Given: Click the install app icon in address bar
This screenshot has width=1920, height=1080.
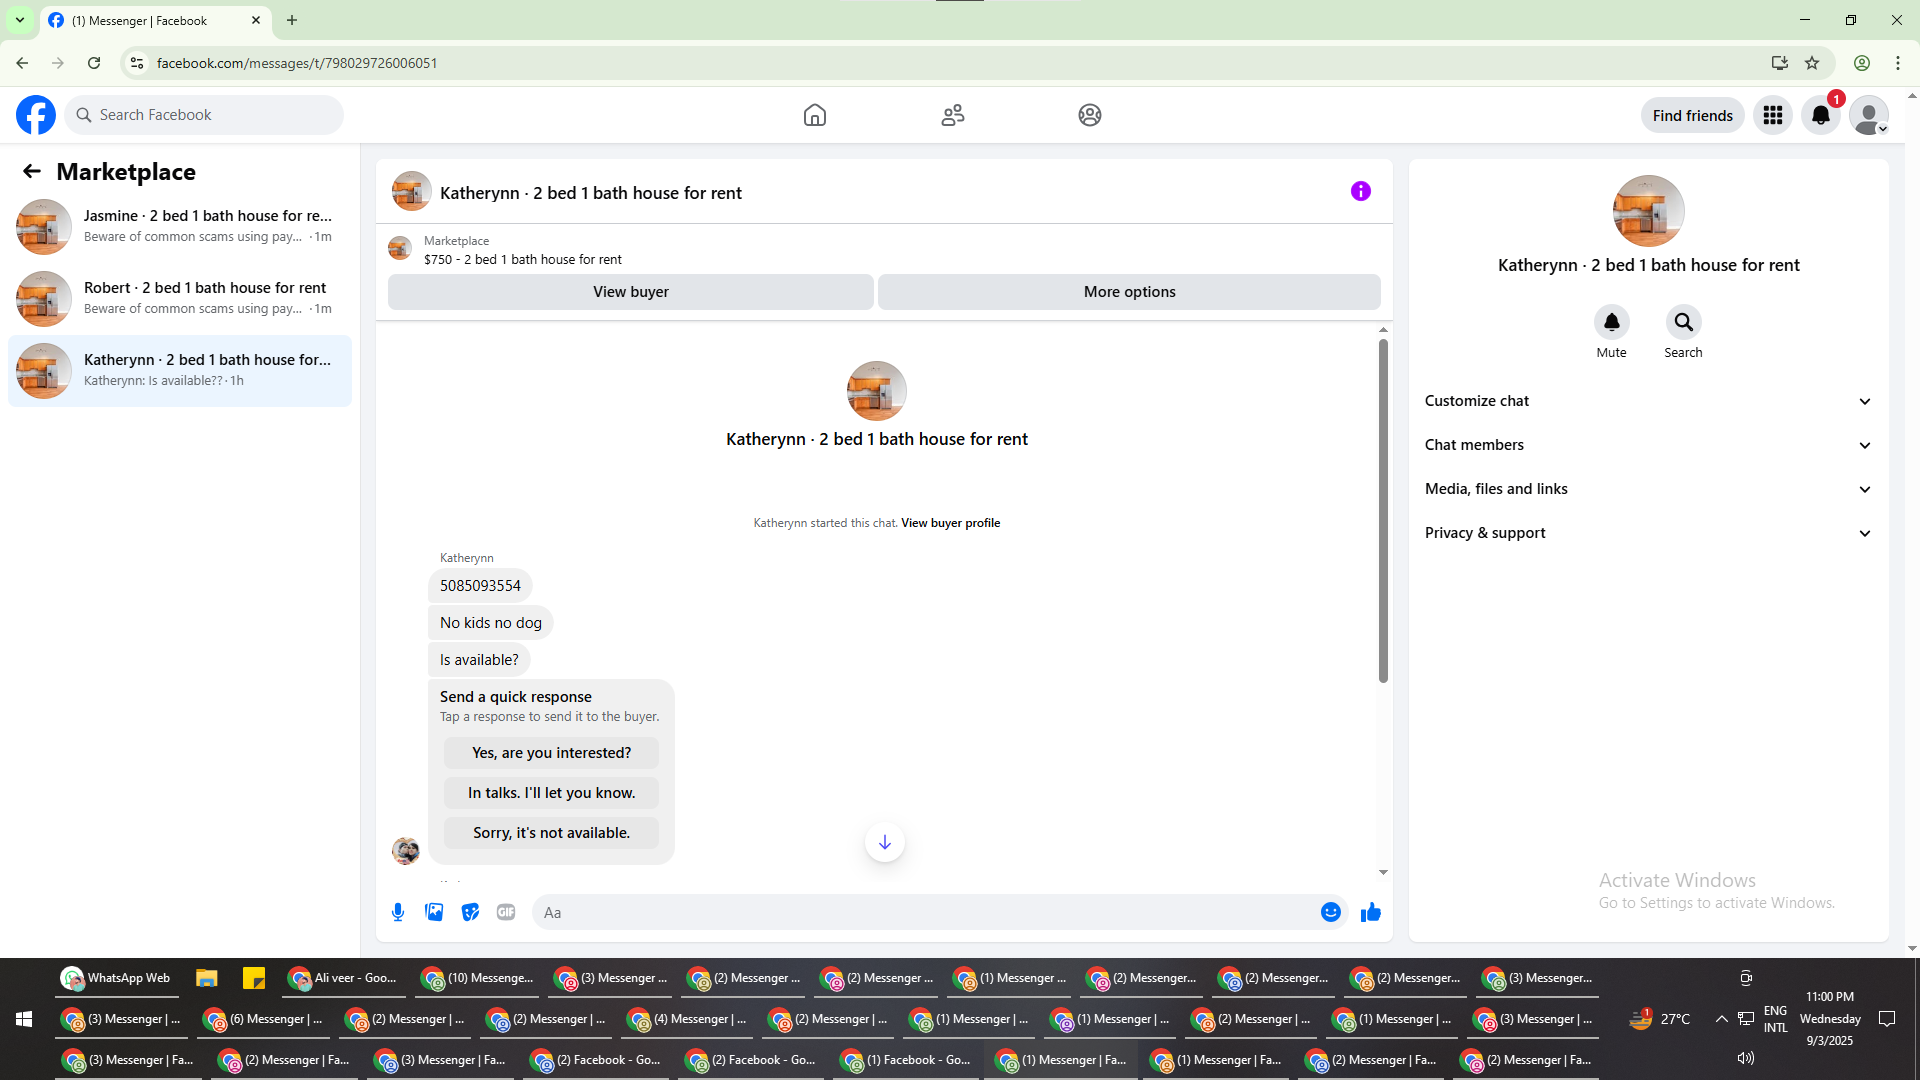Looking at the screenshot, I should pos(1779,63).
